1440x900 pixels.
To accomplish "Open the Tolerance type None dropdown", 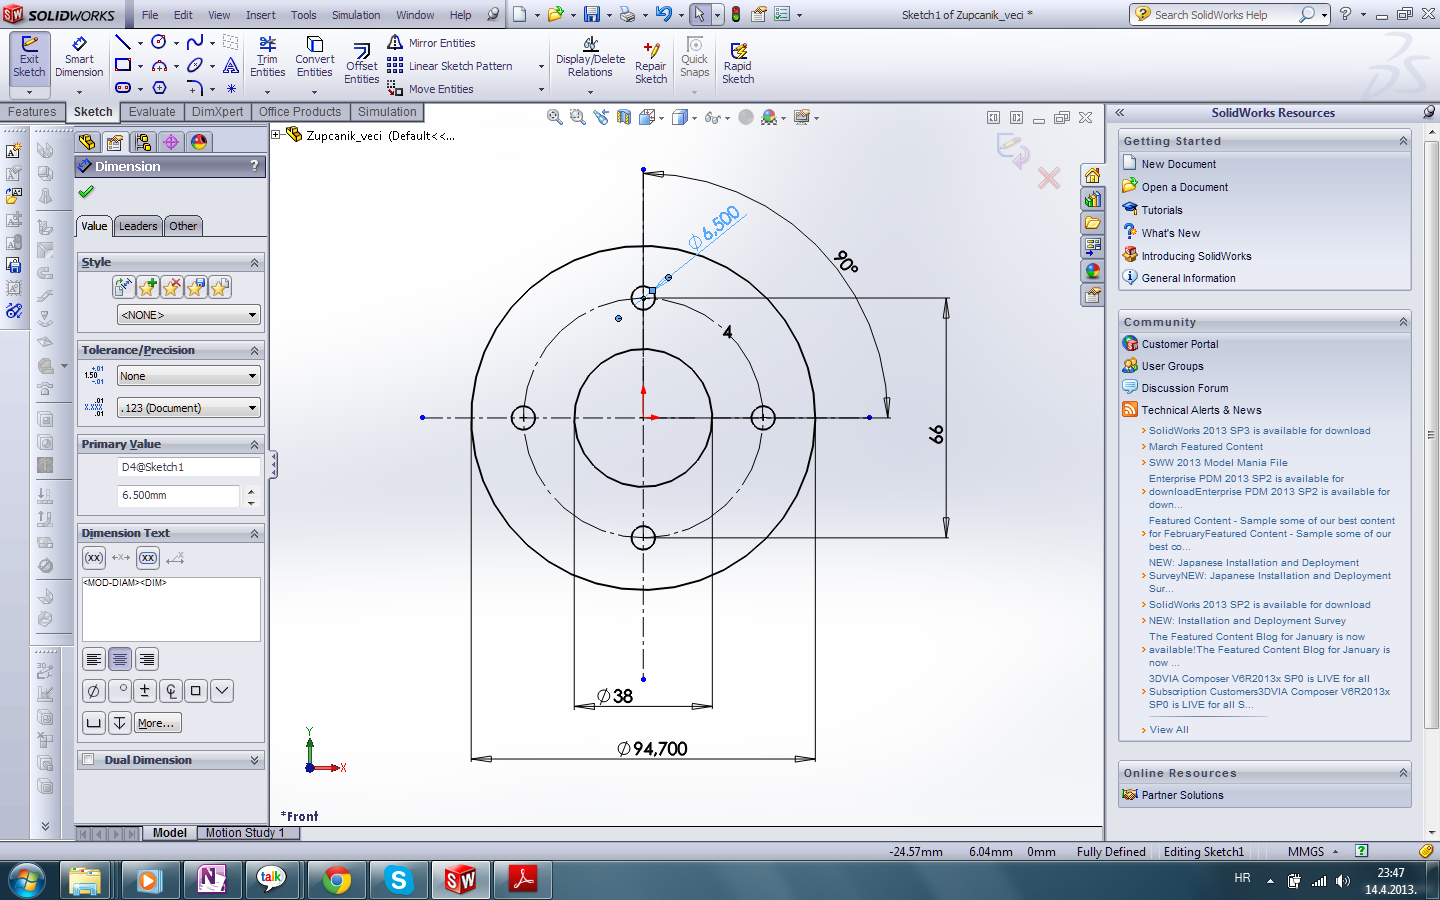I will point(189,376).
